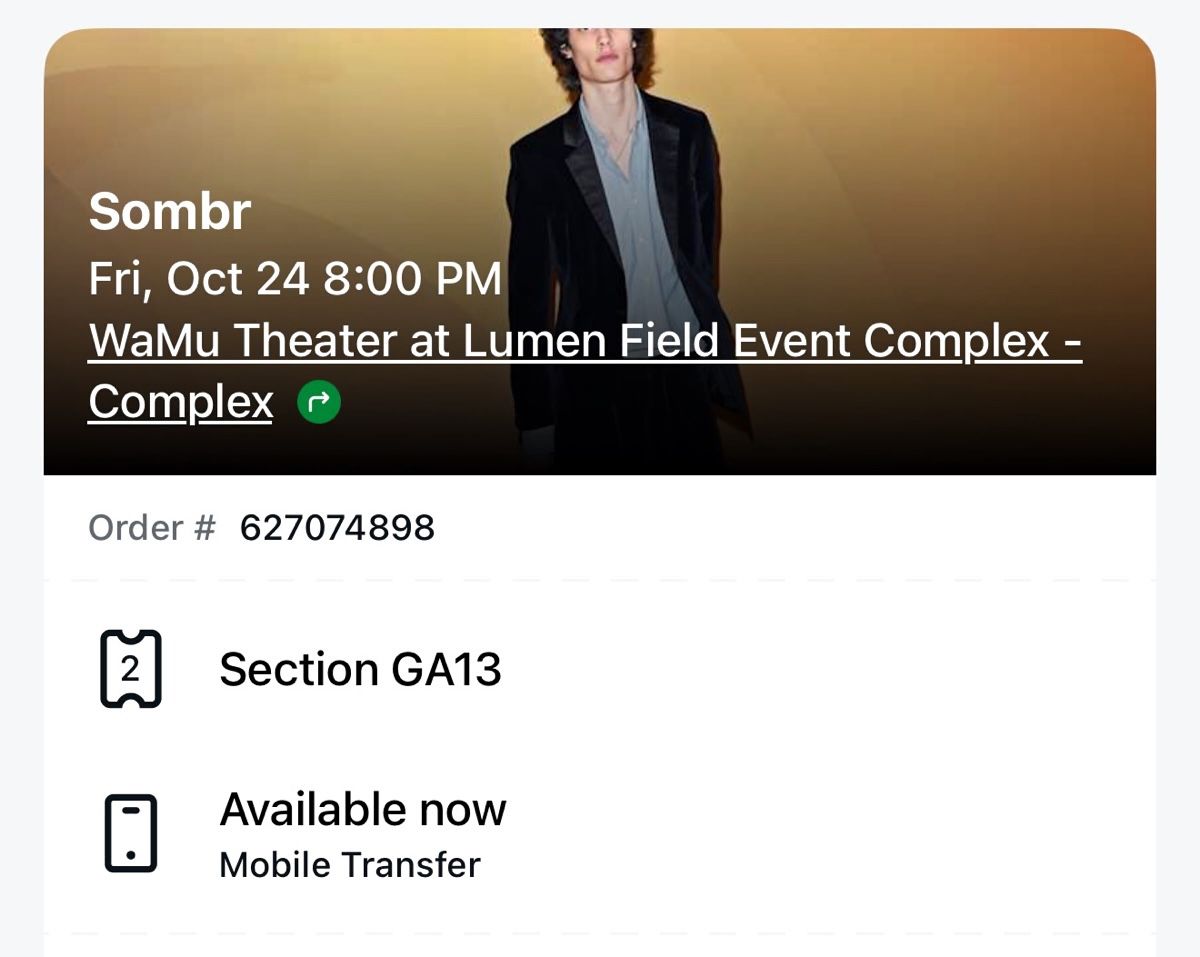Tap order number 627074898
The width and height of the screenshot is (1200, 957).
[335, 527]
